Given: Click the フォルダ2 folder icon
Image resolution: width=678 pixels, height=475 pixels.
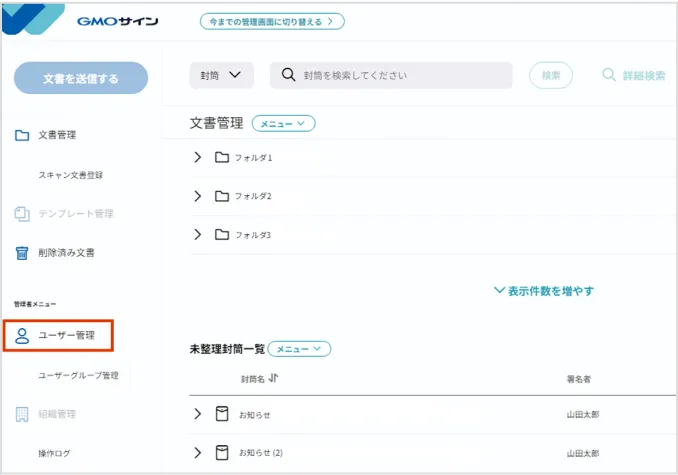Looking at the screenshot, I should (x=222, y=196).
